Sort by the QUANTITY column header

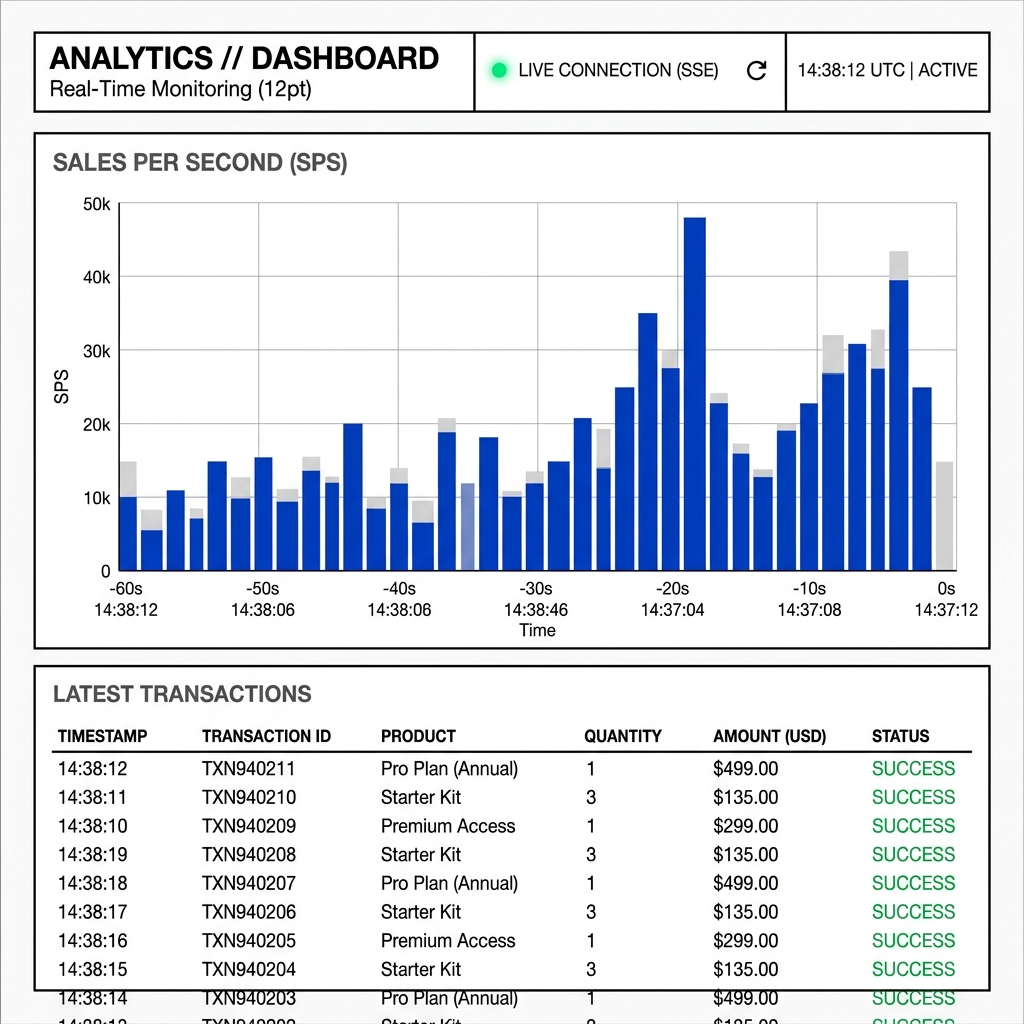click(x=622, y=736)
